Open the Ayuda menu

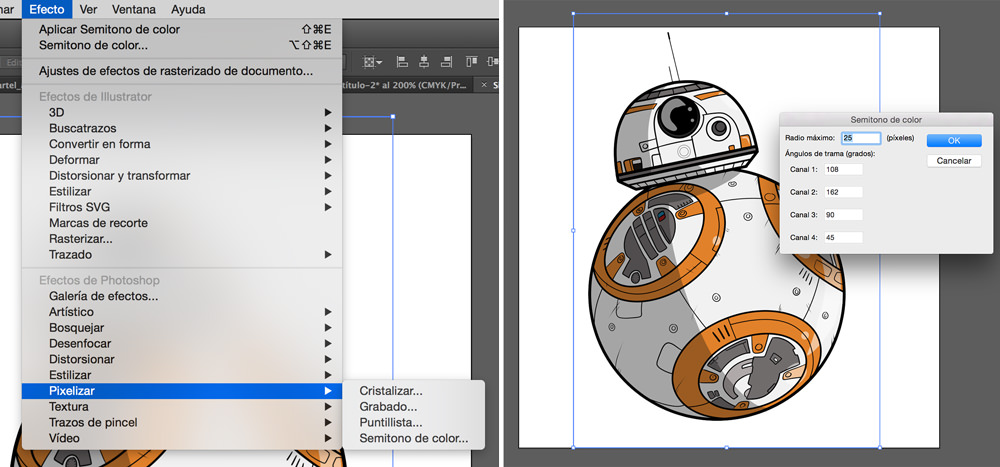(188, 10)
